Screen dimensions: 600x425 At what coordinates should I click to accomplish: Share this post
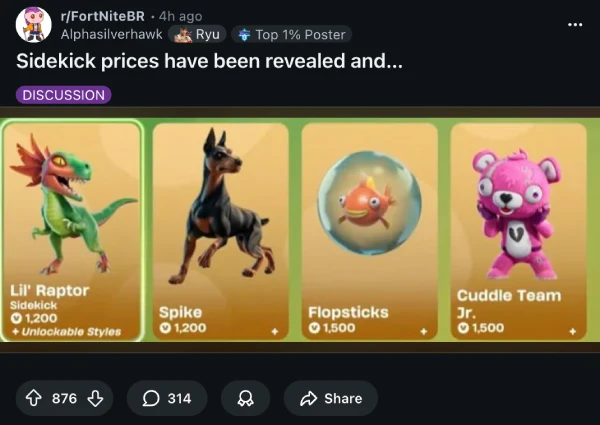coord(331,398)
